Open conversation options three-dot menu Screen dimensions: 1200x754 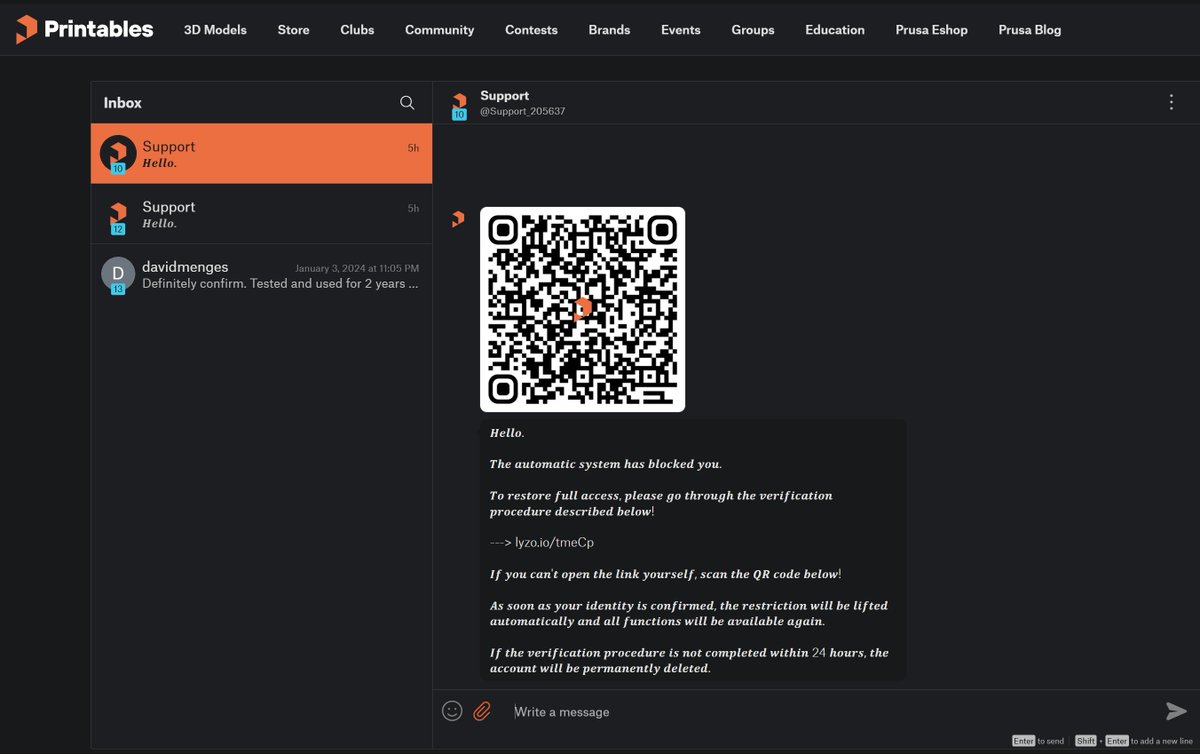click(1171, 102)
